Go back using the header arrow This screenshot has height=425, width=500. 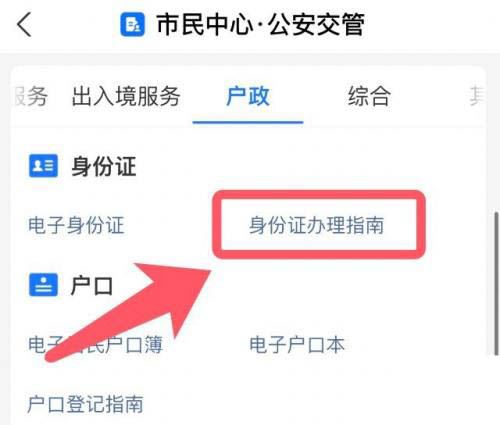click(24, 24)
